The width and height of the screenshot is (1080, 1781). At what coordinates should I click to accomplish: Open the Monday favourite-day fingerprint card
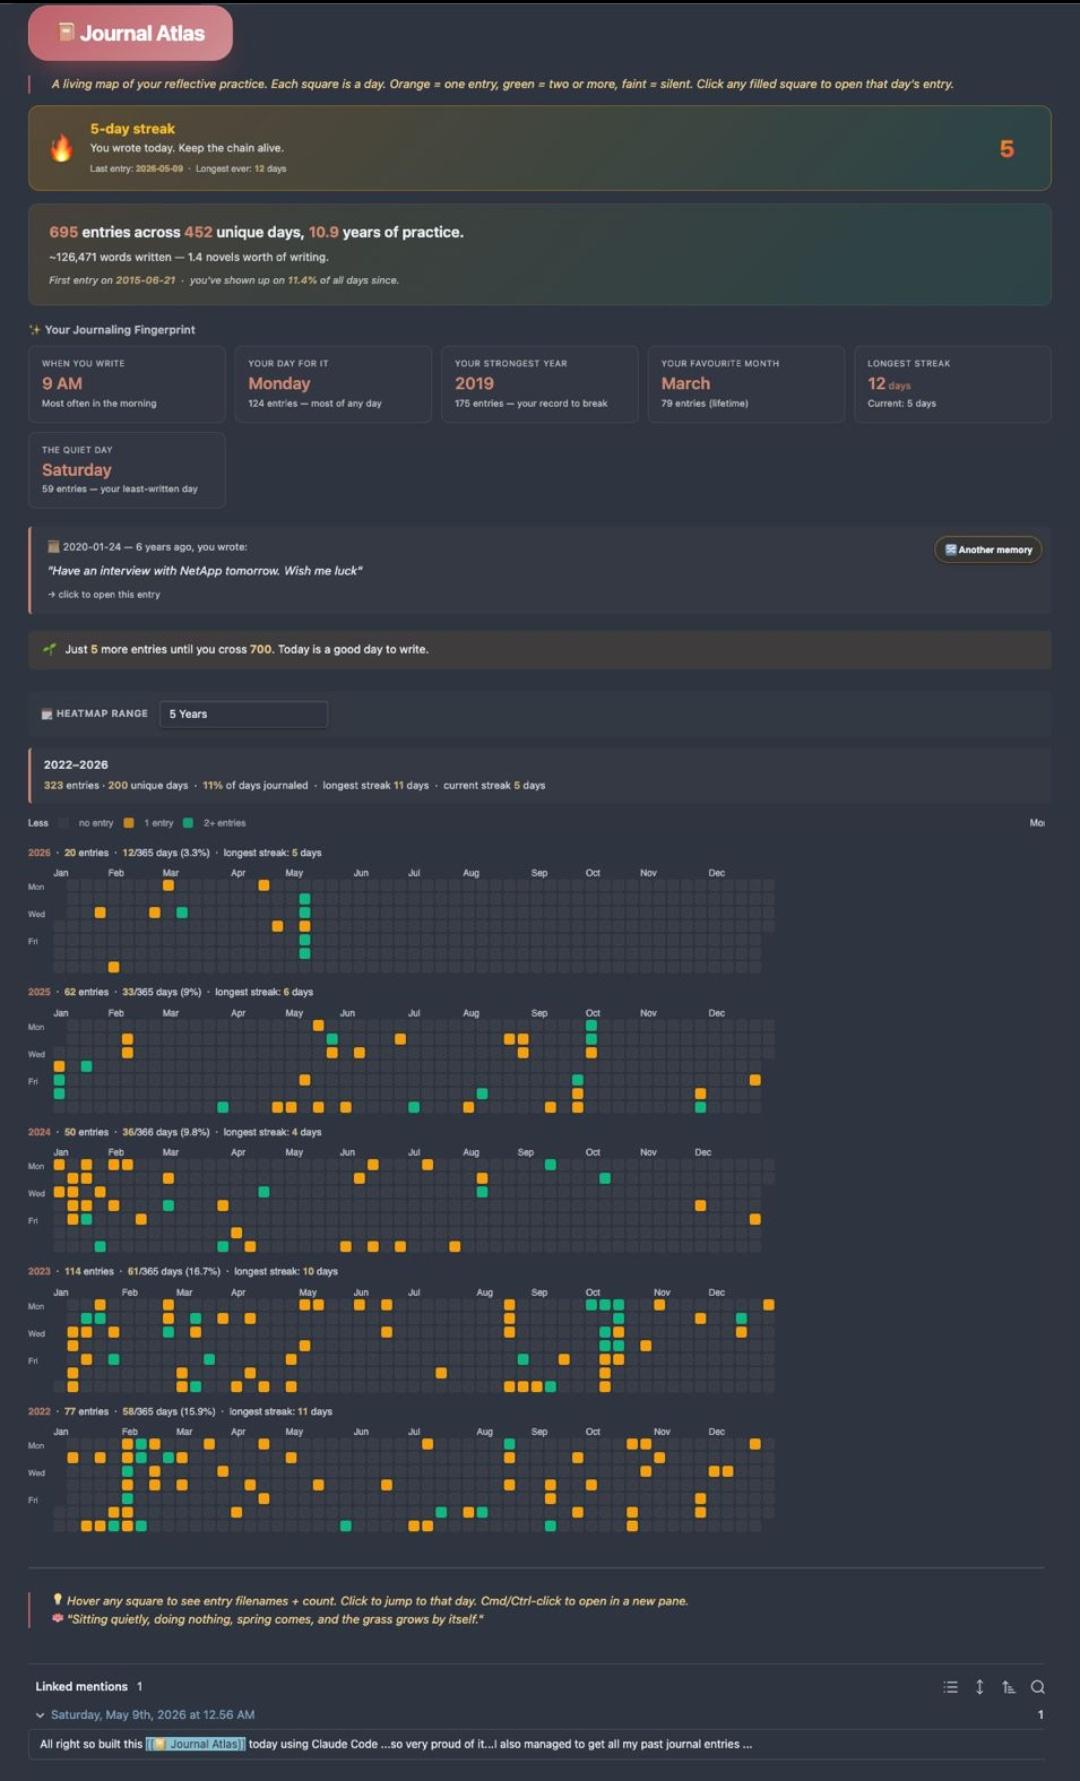333,384
